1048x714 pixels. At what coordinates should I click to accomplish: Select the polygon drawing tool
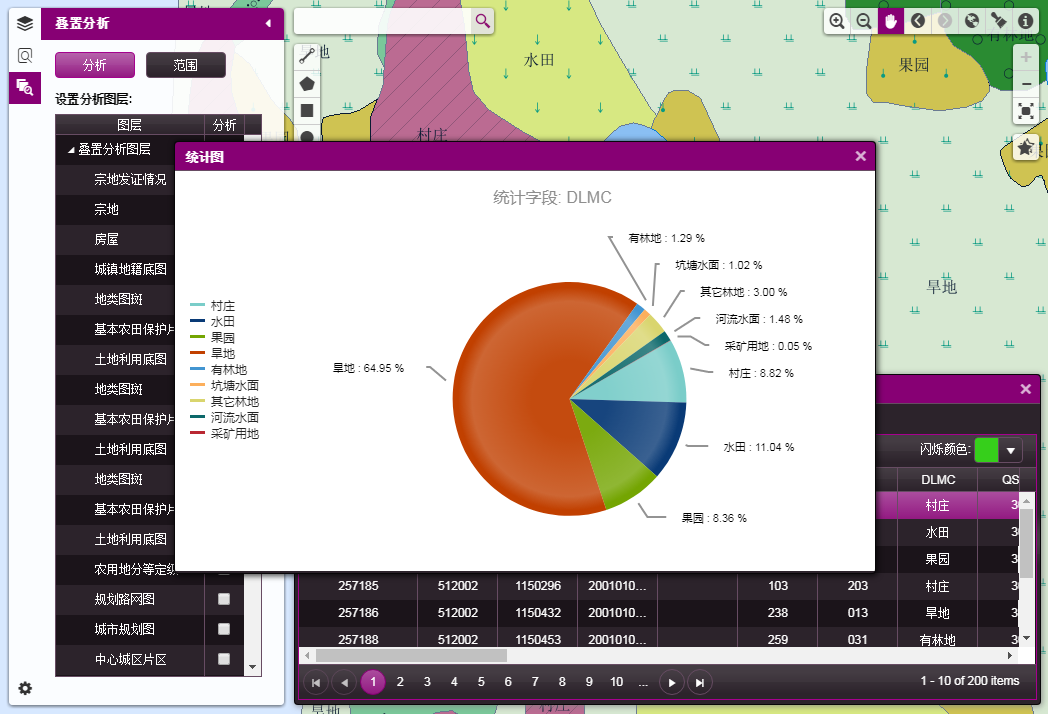coord(307,83)
